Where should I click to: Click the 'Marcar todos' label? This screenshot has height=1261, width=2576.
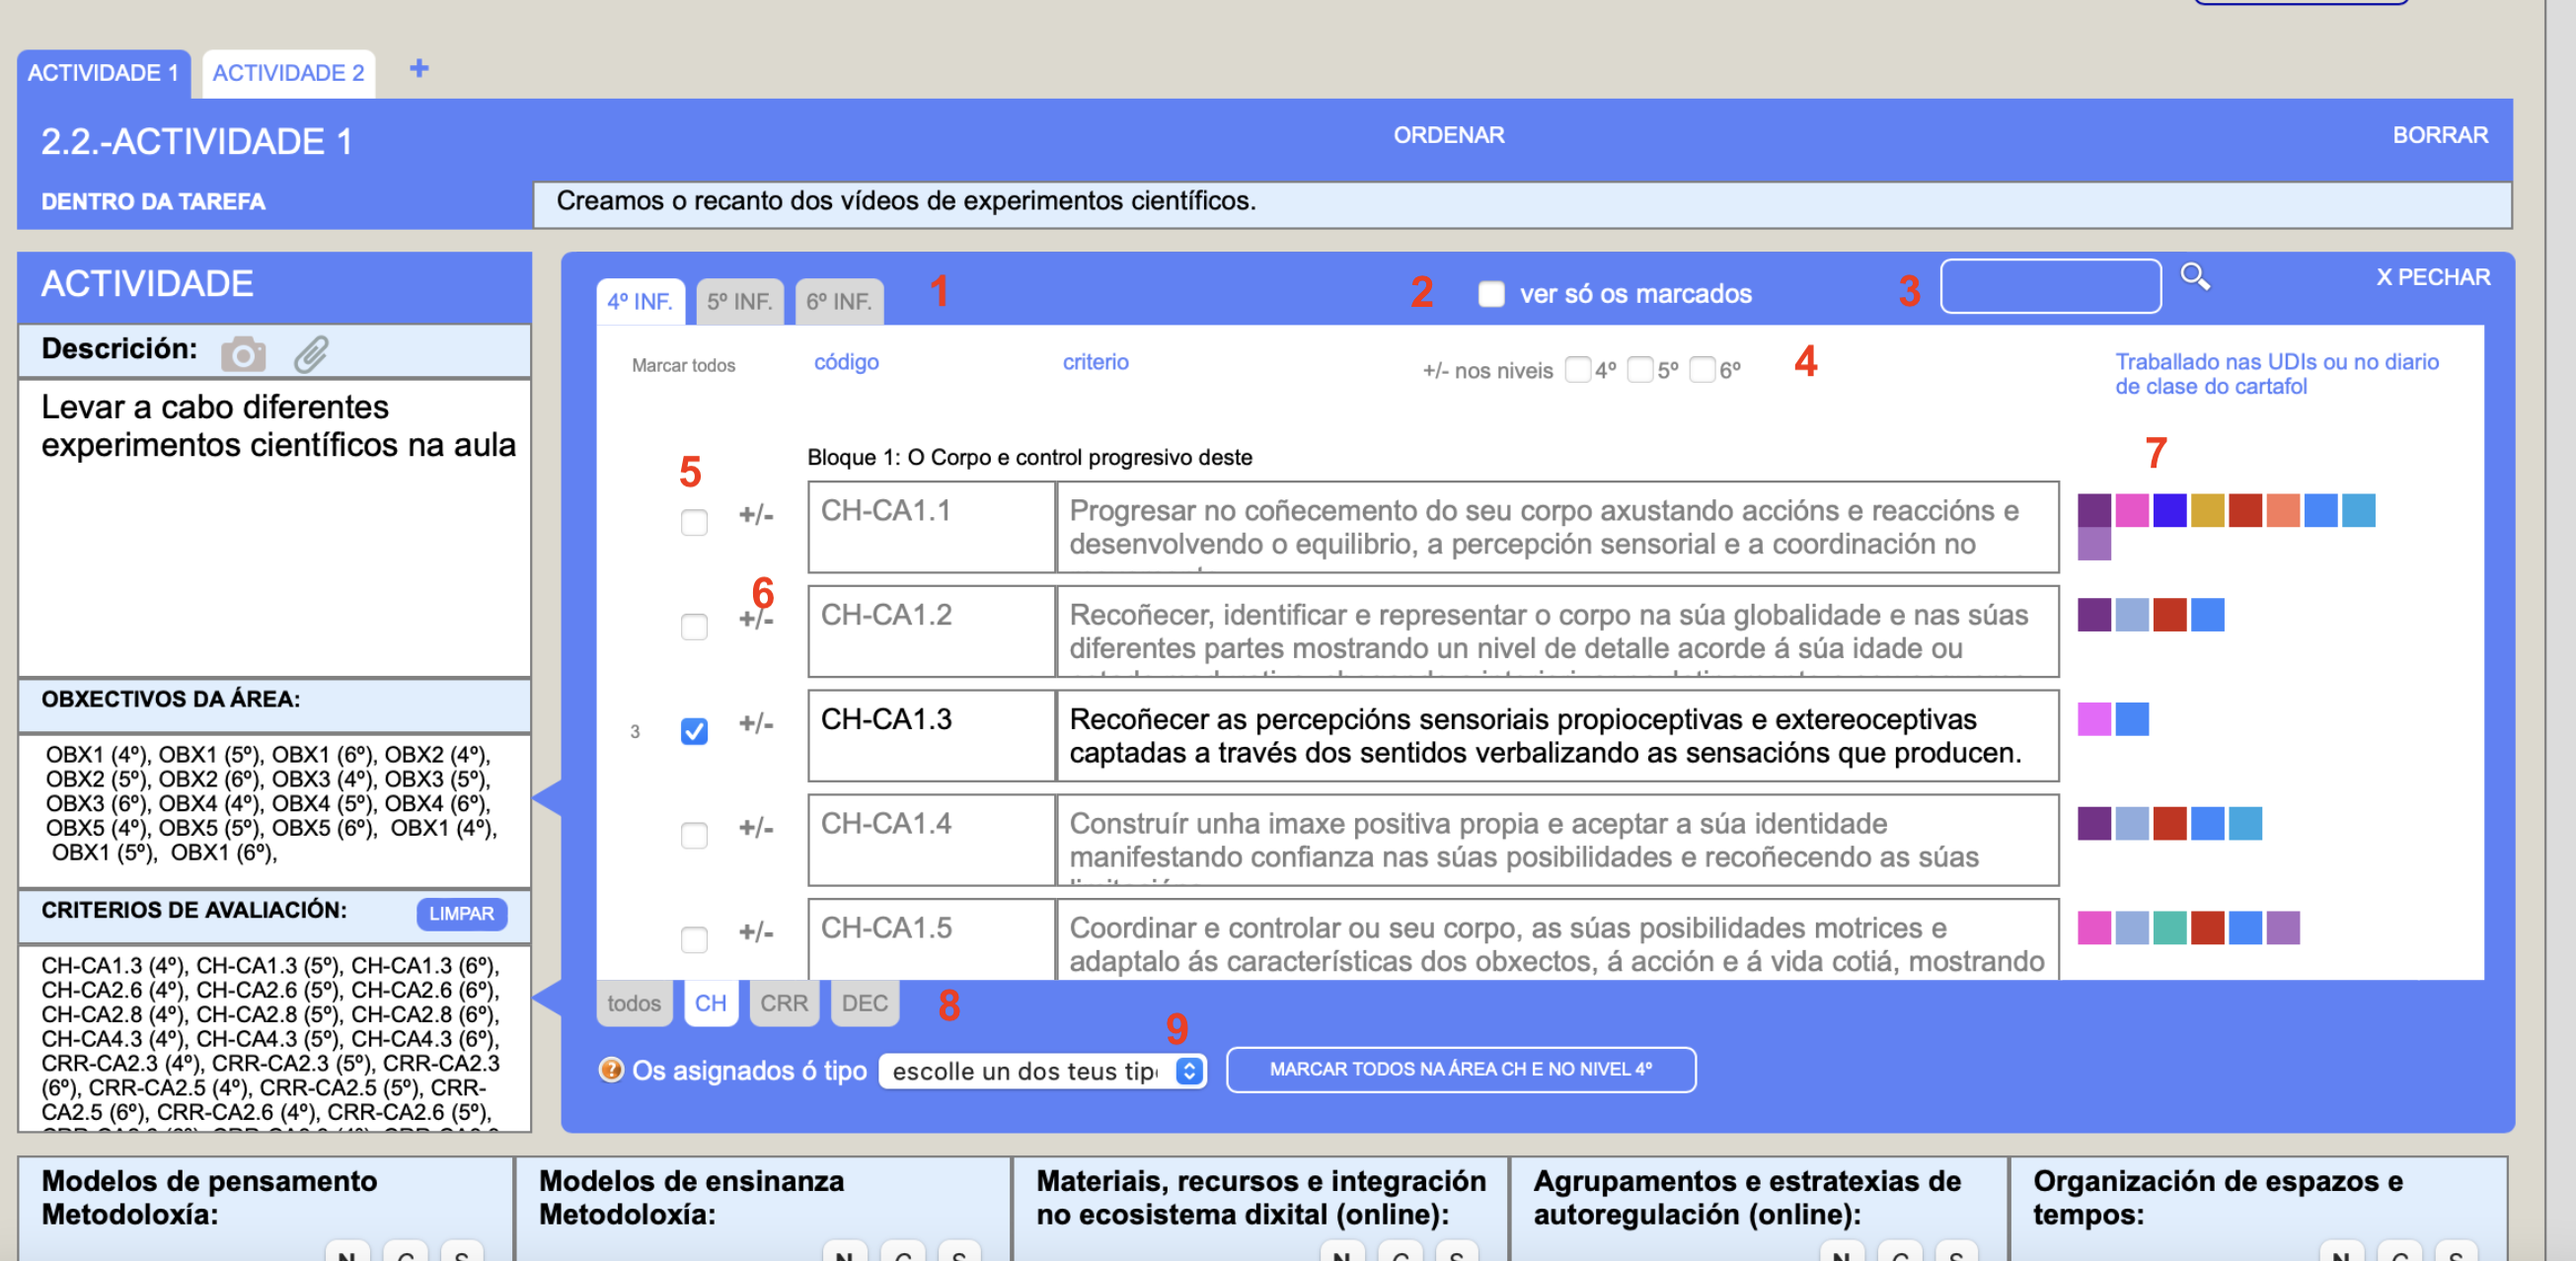pyautogui.click(x=683, y=365)
